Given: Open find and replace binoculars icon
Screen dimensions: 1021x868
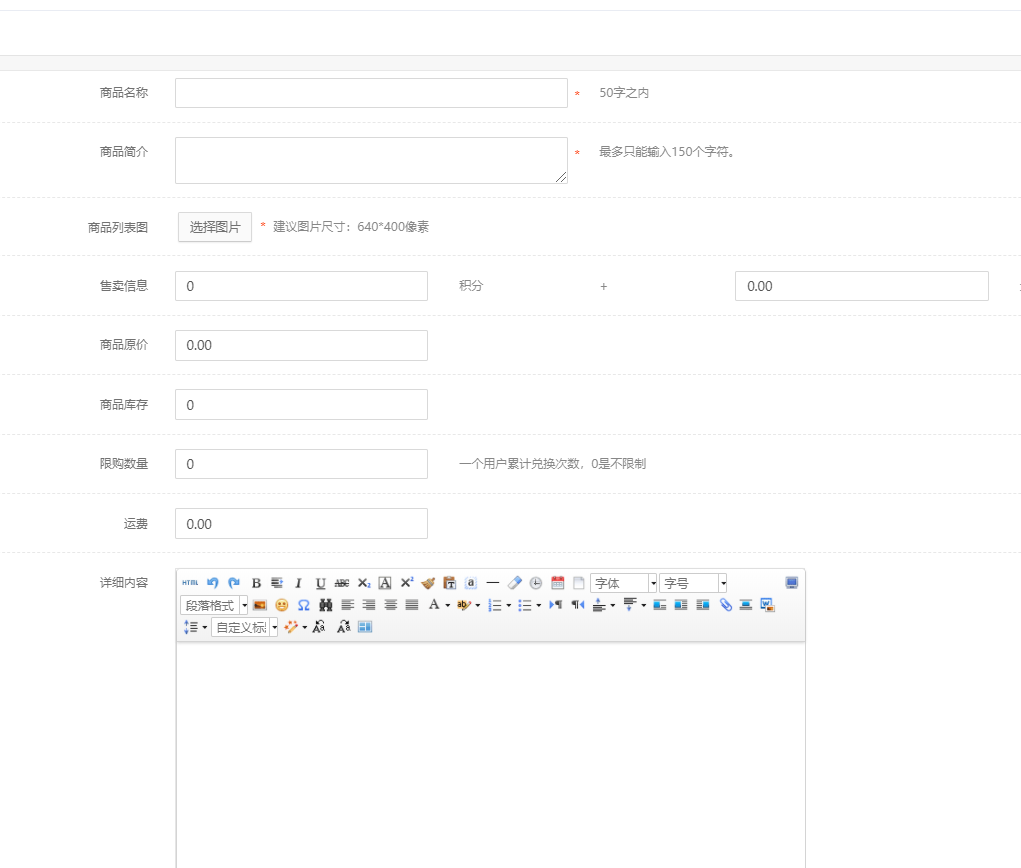Looking at the screenshot, I should coord(325,605).
